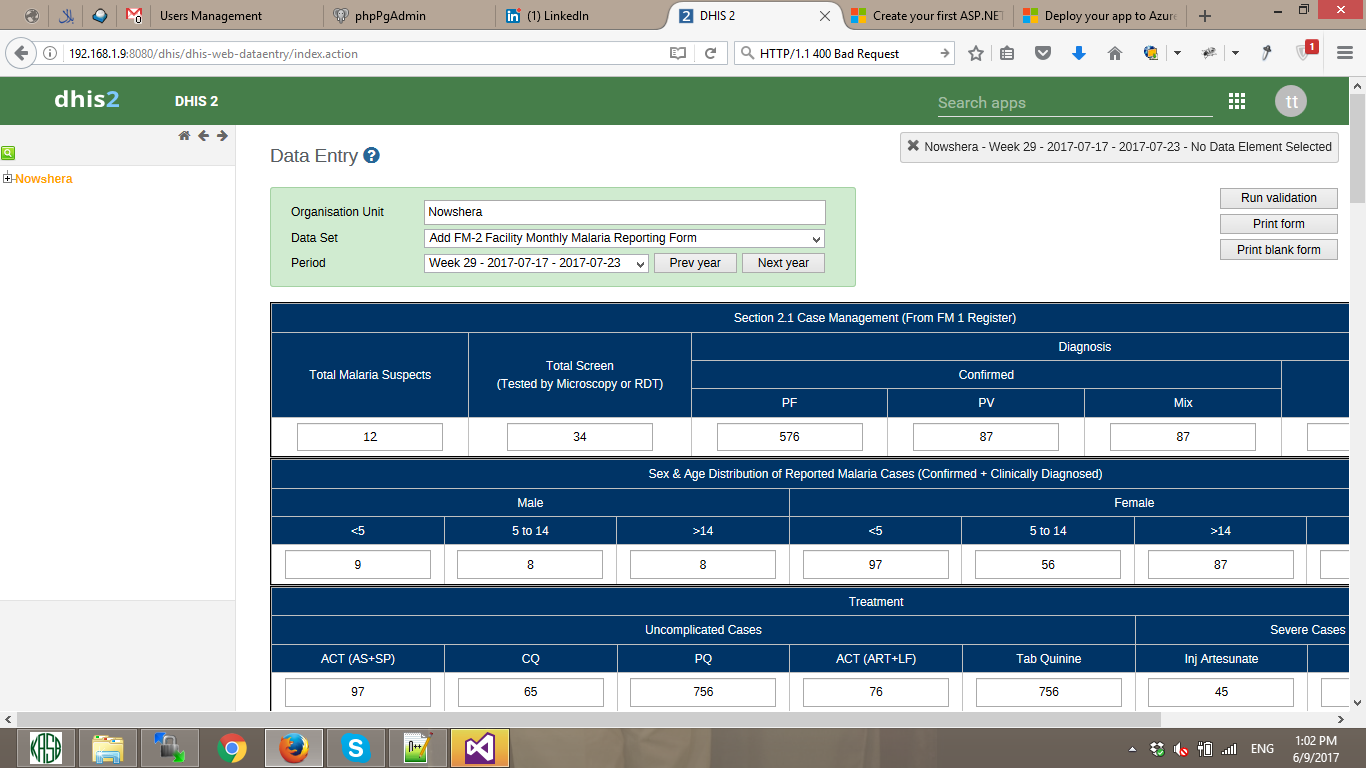Image resolution: width=1366 pixels, height=768 pixels.
Task: Click the shield extension icon with red badge
Action: tap(1305, 52)
